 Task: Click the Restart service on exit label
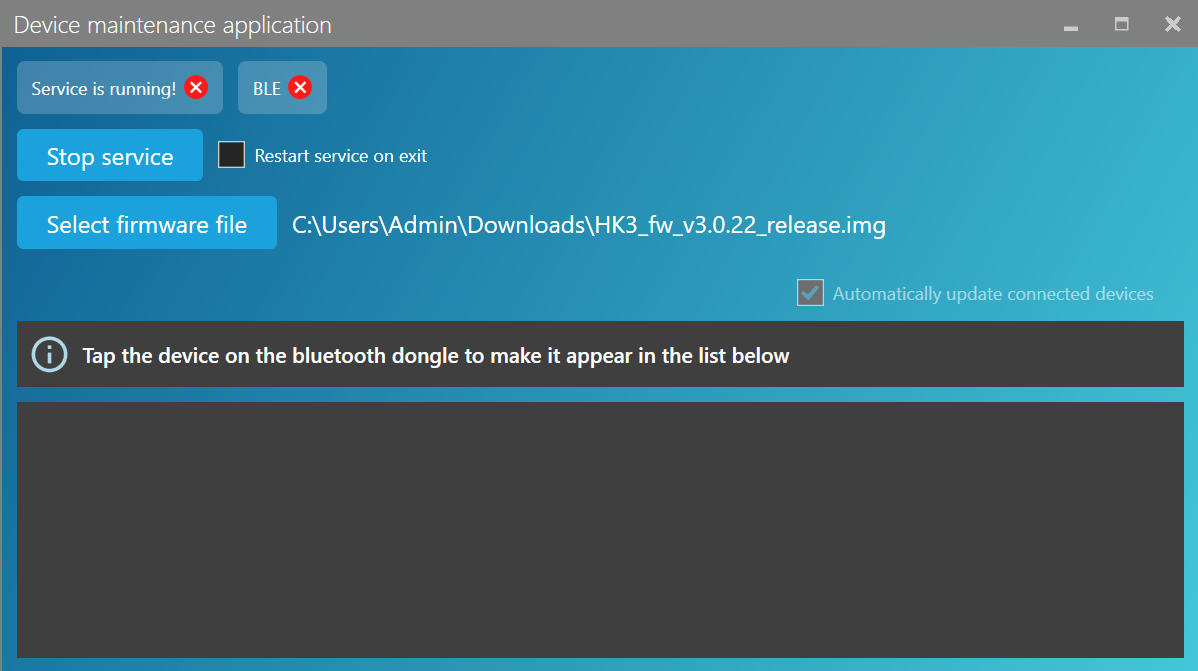341,156
